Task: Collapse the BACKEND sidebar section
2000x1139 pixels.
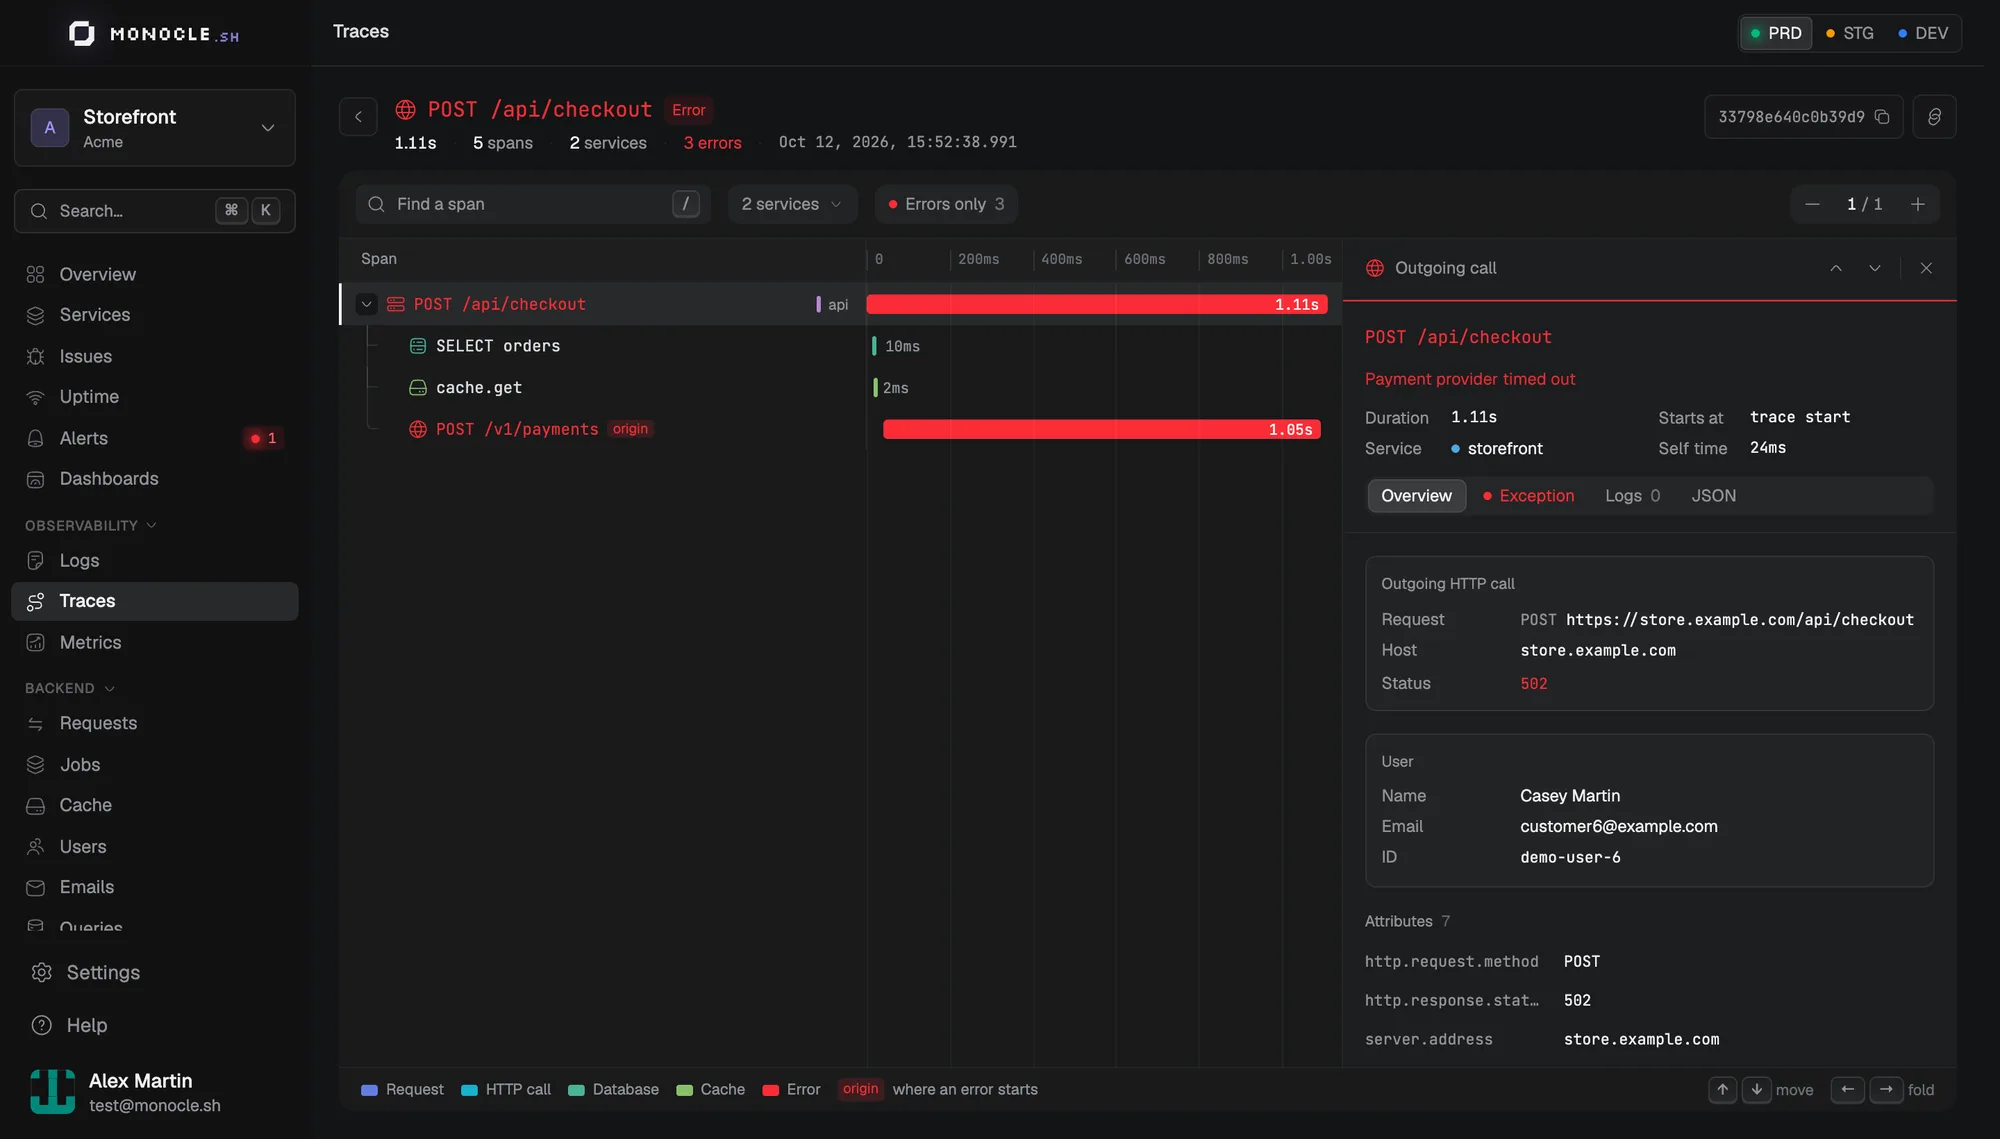Action: [70, 688]
